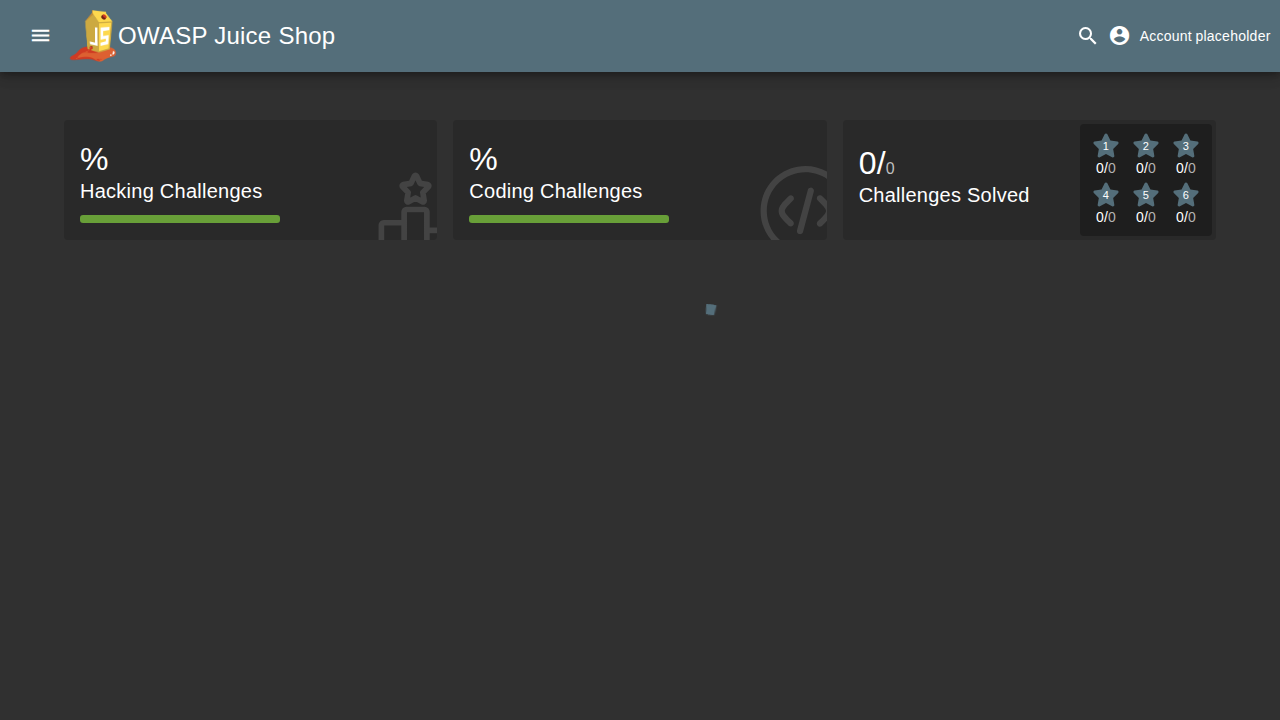Select the difficulty 3 star

[1186, 147]
